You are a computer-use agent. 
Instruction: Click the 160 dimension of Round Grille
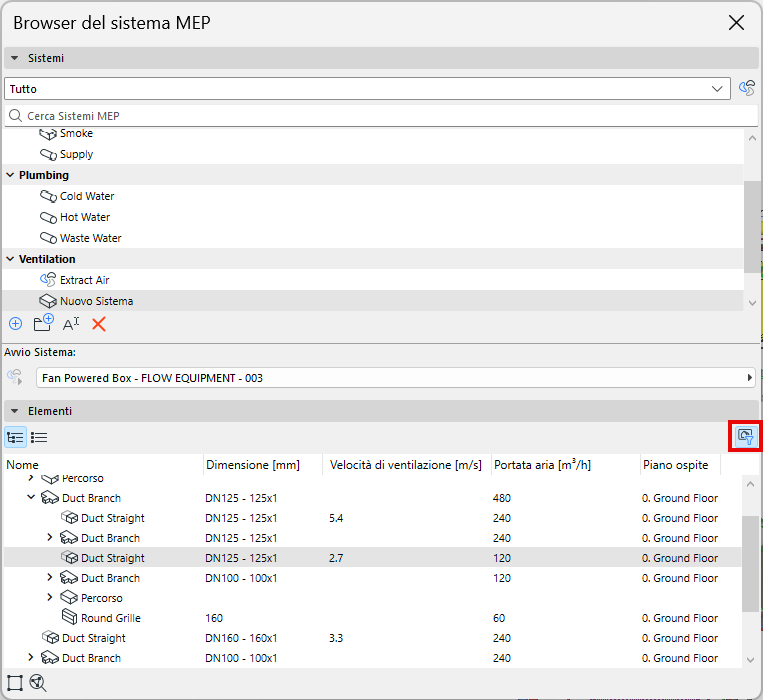(214, 618)
